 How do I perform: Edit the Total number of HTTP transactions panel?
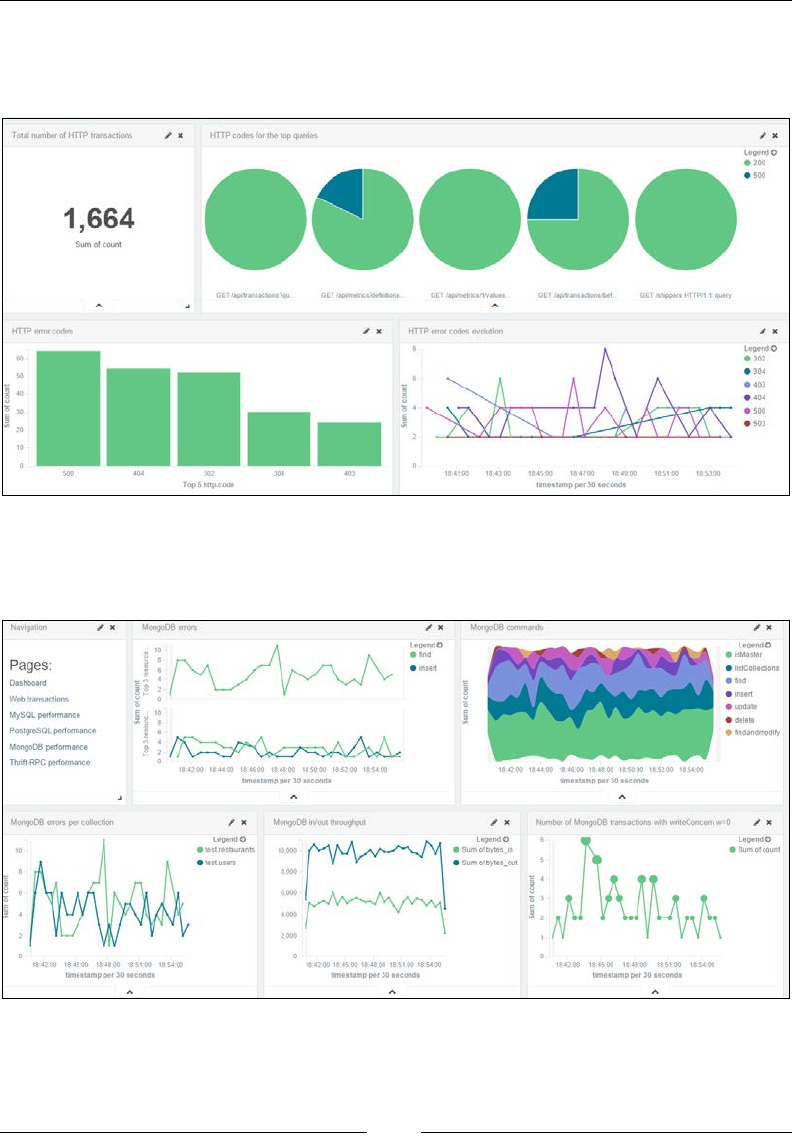pos(168,135)
